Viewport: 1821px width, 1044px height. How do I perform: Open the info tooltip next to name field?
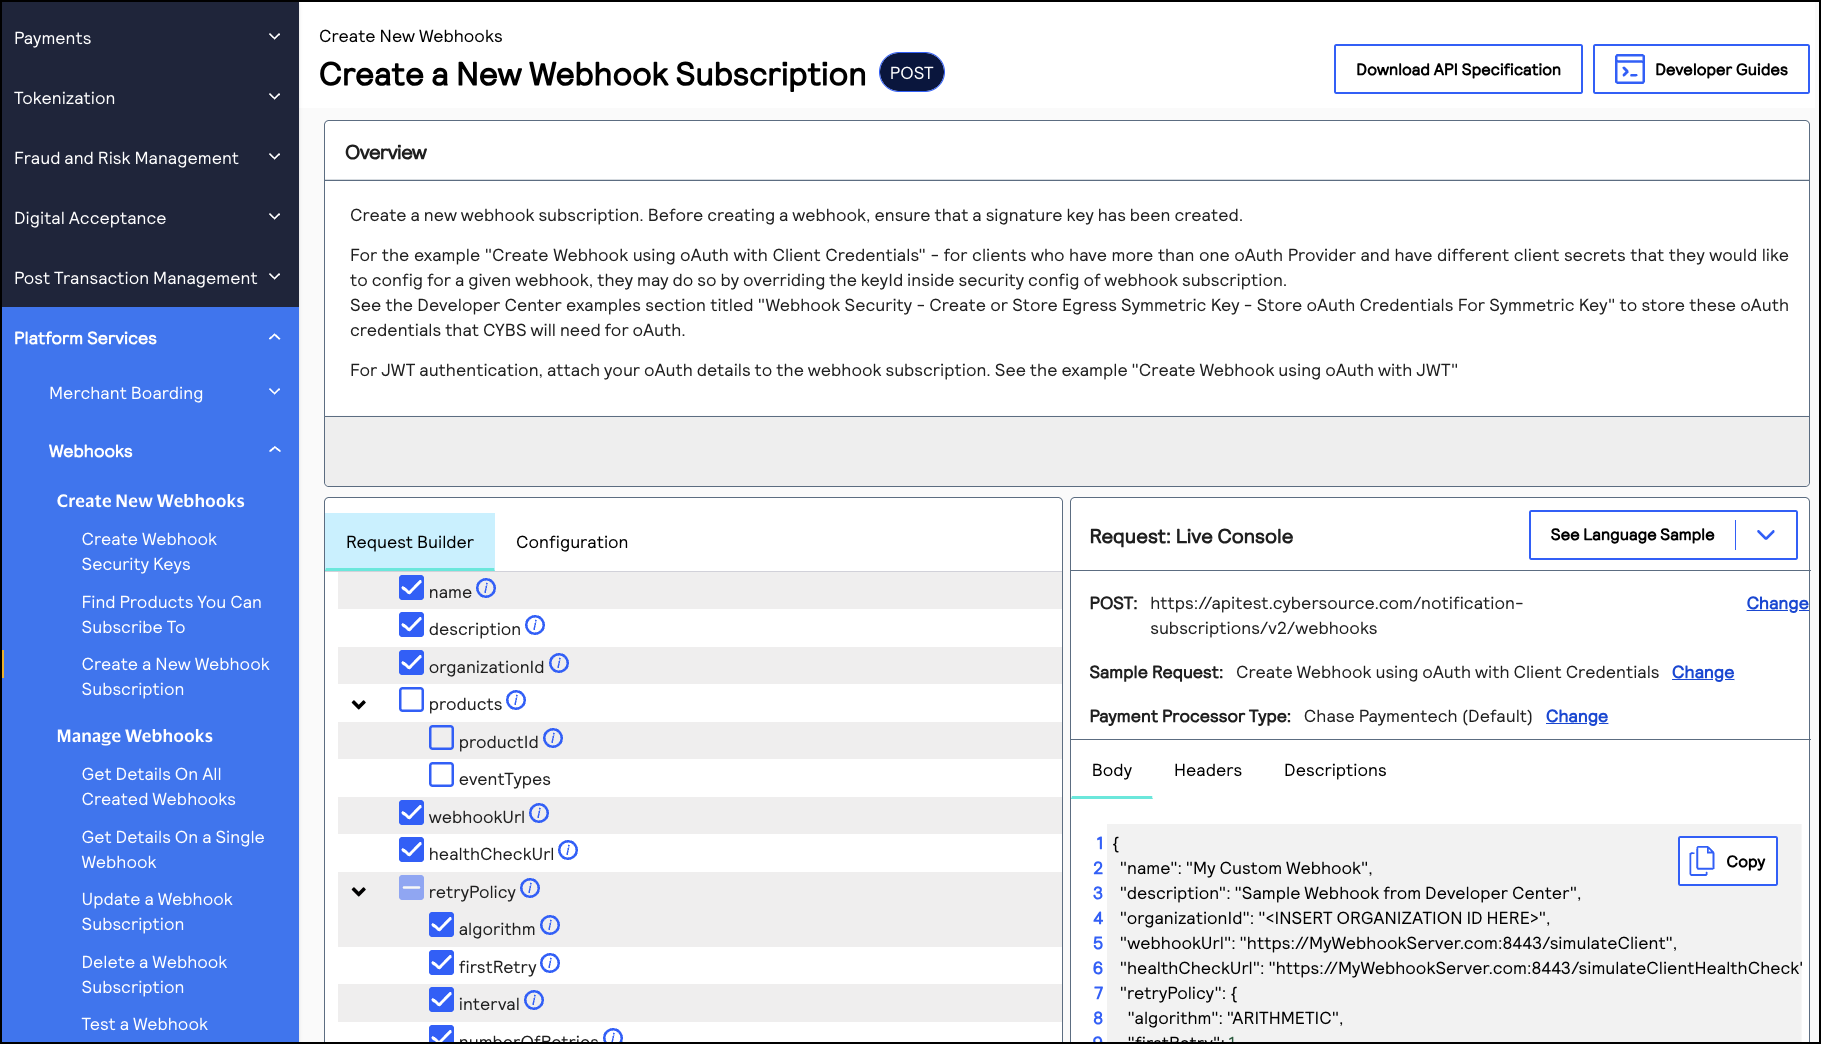[x=487, y=588]
